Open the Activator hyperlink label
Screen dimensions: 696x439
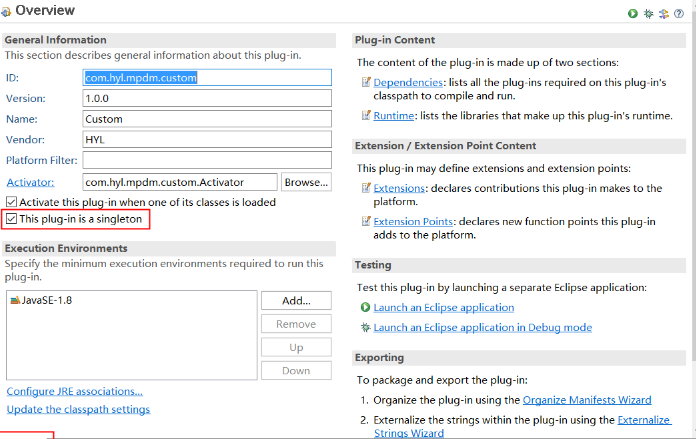pos(30,182)
